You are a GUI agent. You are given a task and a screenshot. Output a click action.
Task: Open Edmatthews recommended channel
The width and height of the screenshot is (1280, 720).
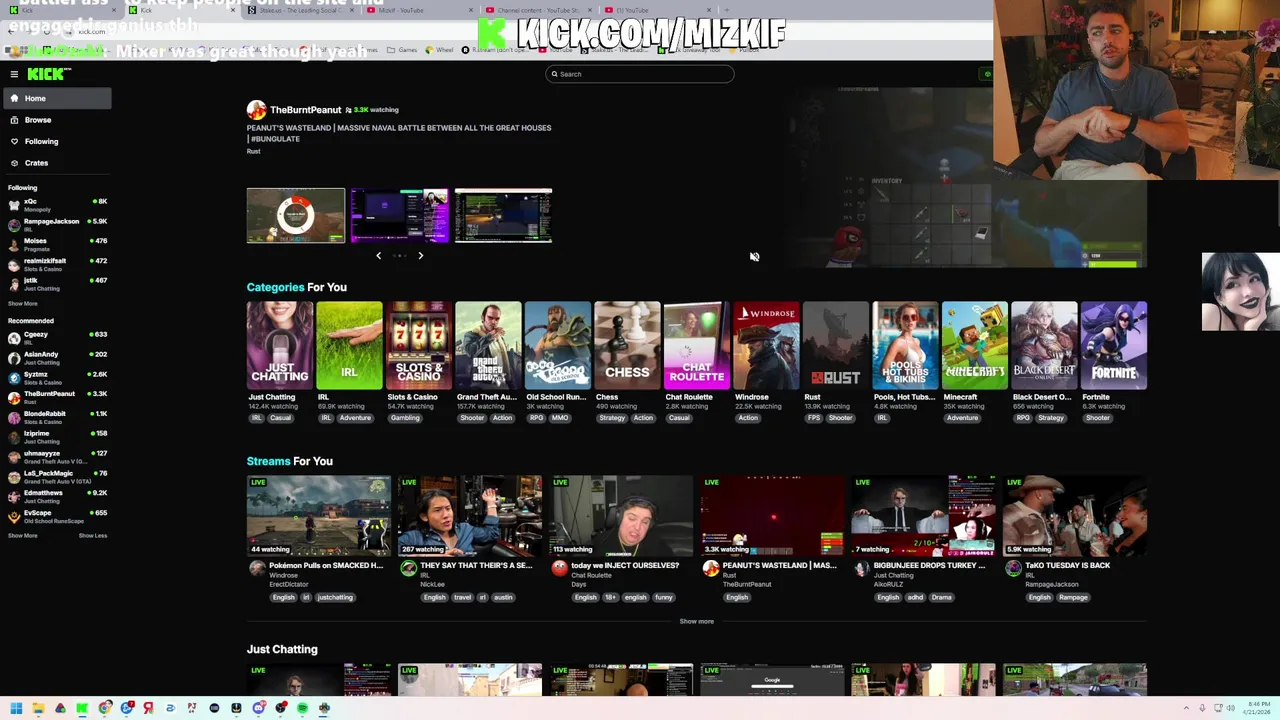point(56,497)
